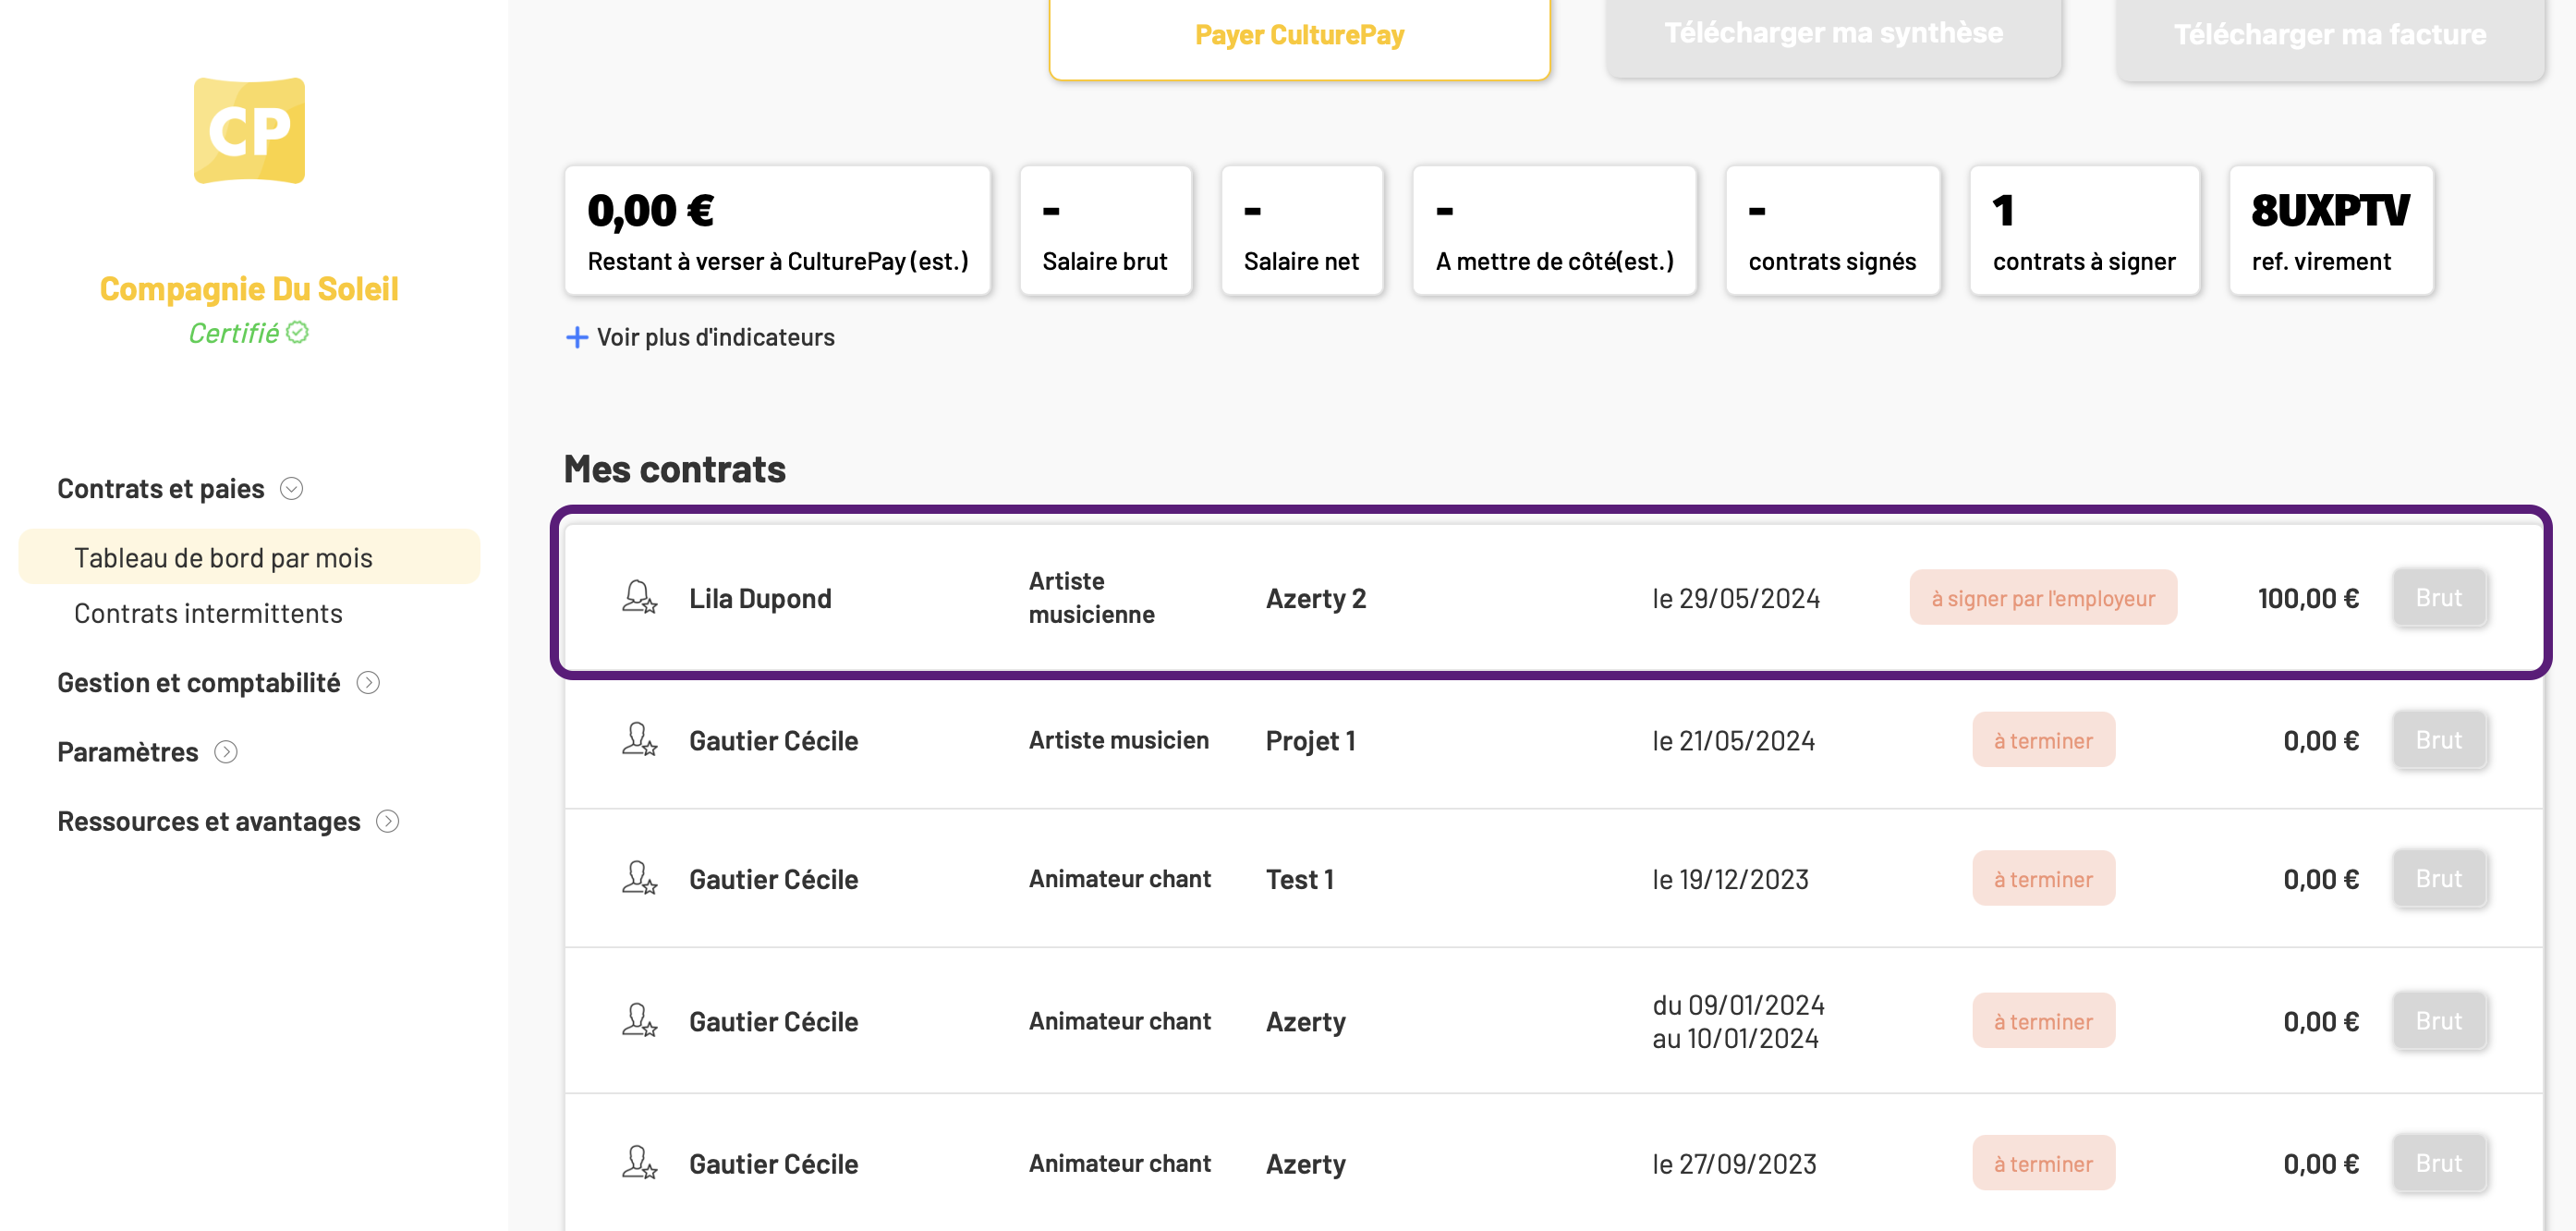
Task: Expand the Ressources et avantages menu
Action: click(x=387, y=821)
